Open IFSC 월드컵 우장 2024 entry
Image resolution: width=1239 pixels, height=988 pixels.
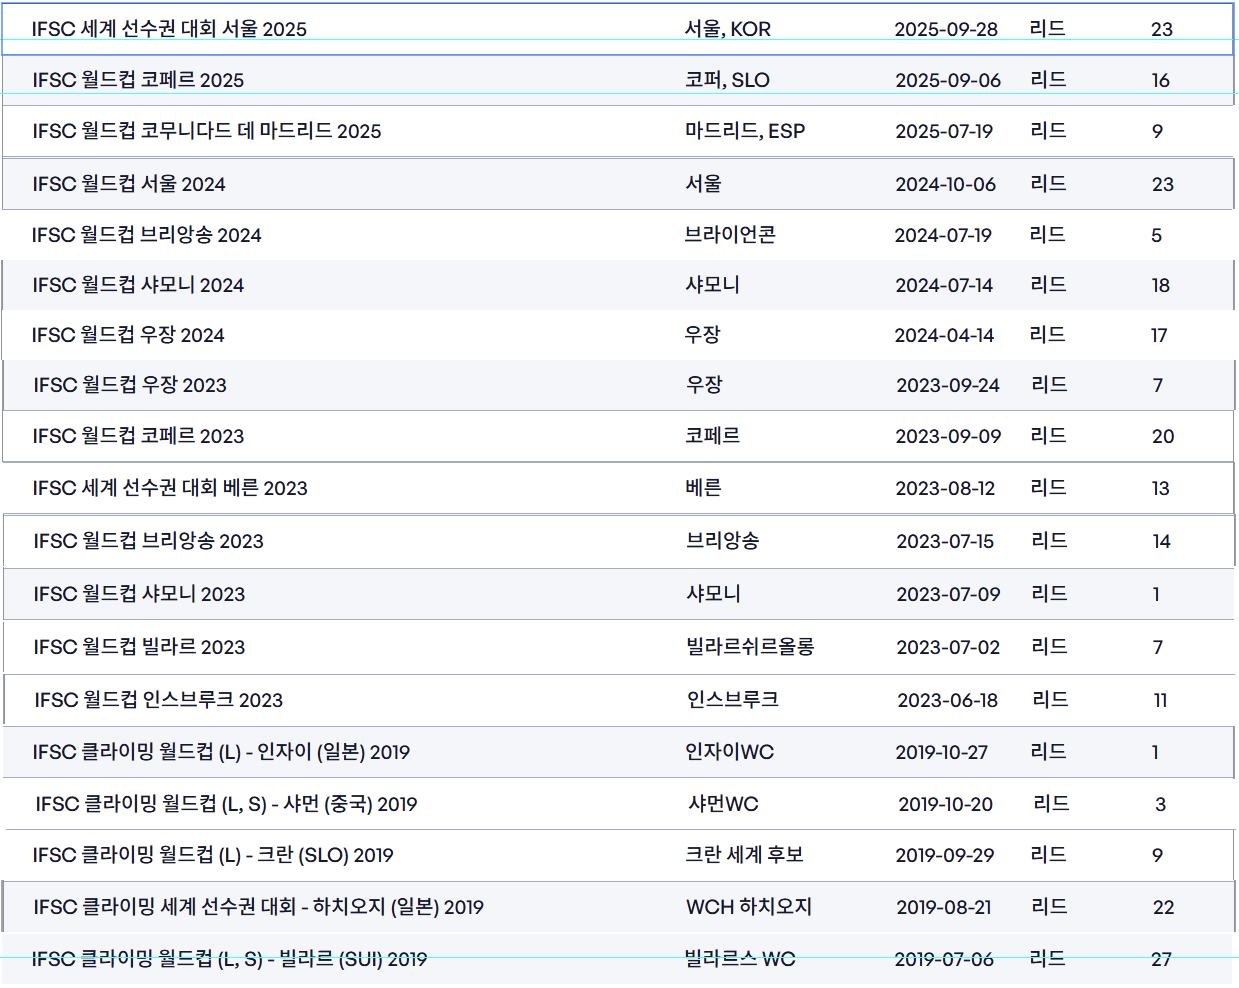128,335
